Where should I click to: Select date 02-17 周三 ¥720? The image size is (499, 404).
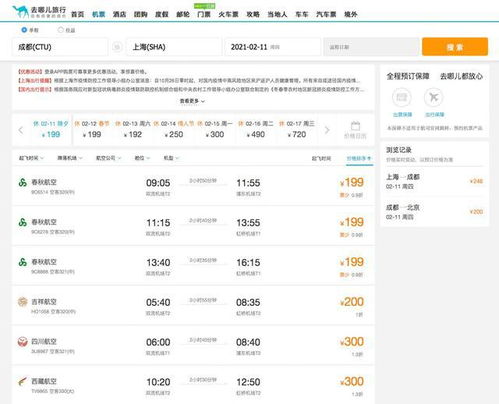(x=297, y=129)
